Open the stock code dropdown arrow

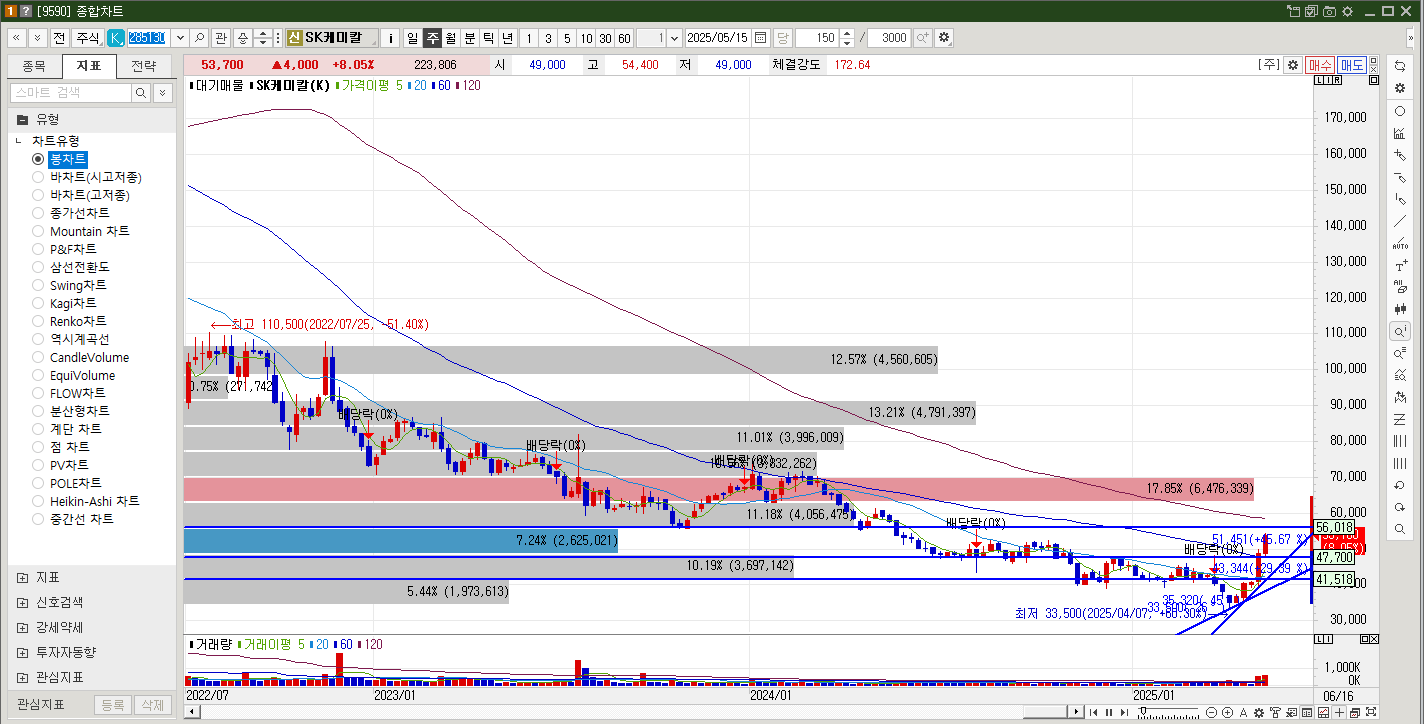[x=179, y=38]
